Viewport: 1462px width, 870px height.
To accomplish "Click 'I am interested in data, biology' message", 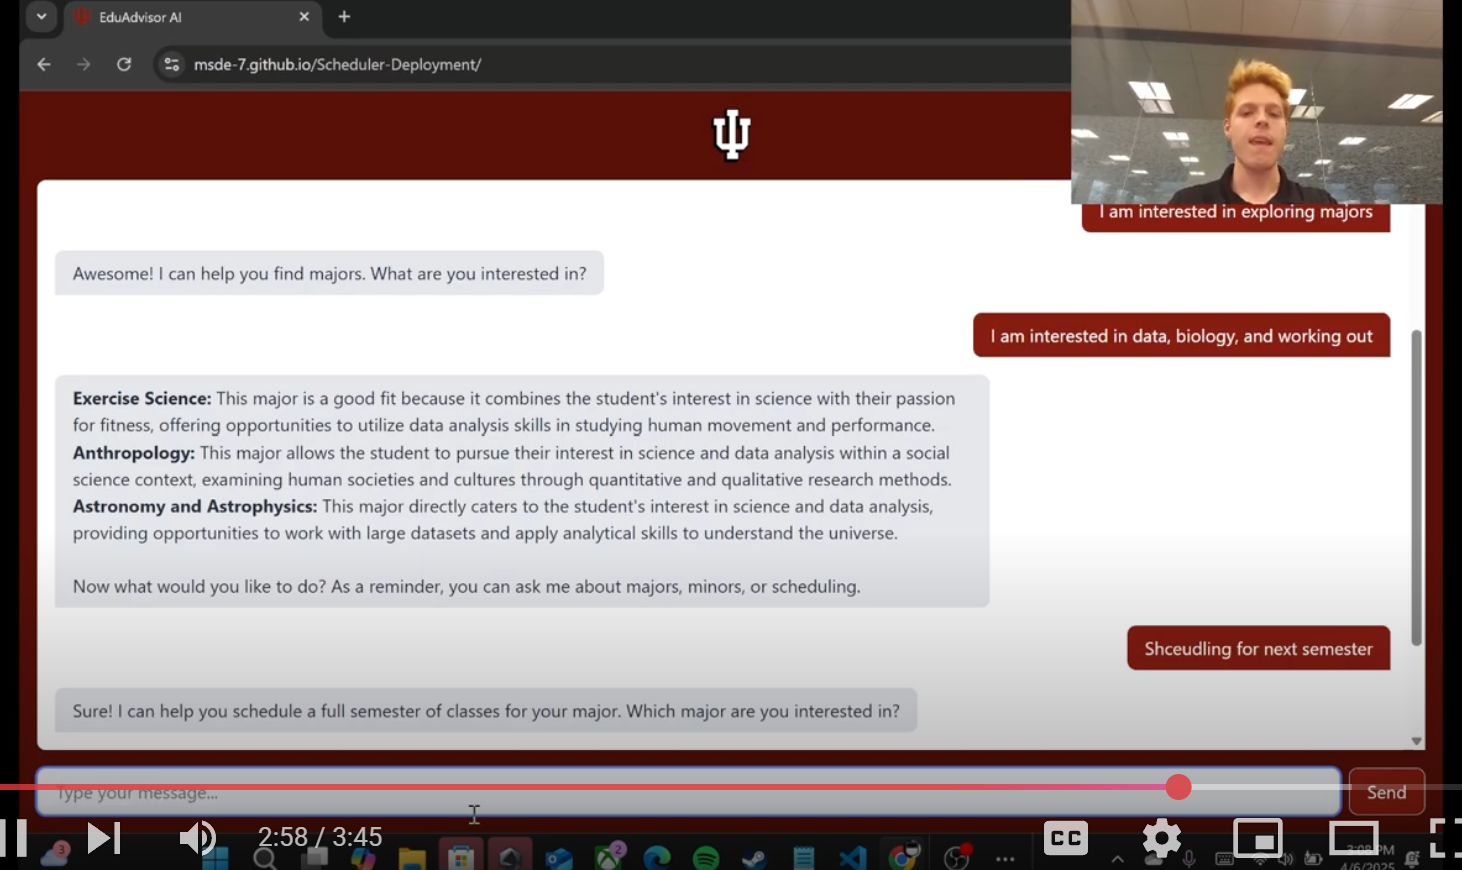I will click(x=1181, y=336).
